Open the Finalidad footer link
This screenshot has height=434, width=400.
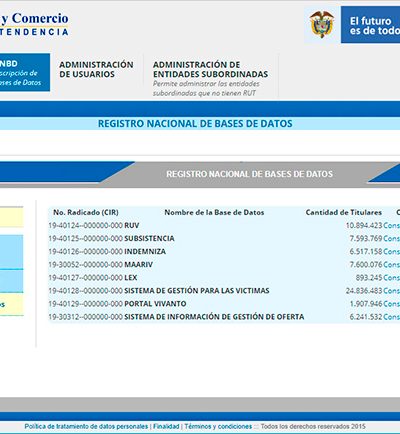point(166,426)
